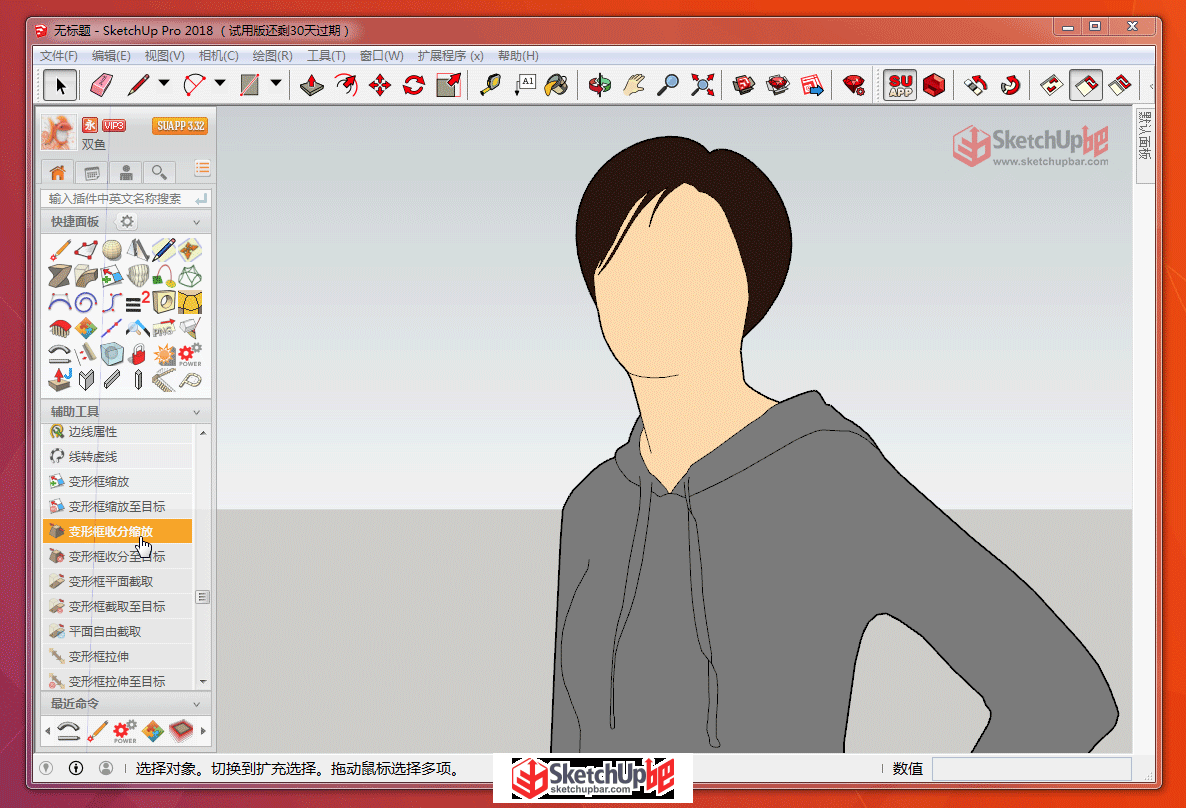Screen dimensions: 1186x808
Task: Open 3D Warehouse from toolbar
Action: pos(744,85)
